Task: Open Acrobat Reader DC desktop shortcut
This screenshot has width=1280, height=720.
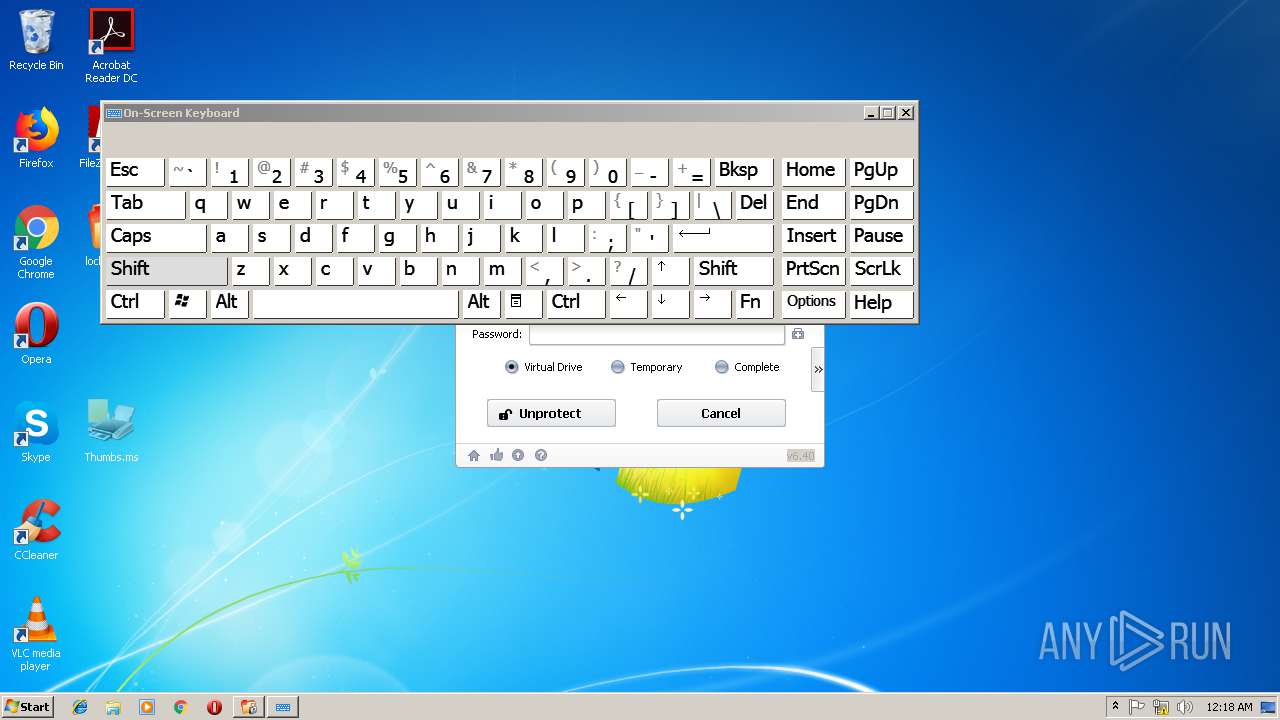Action: tap(111, 47)
